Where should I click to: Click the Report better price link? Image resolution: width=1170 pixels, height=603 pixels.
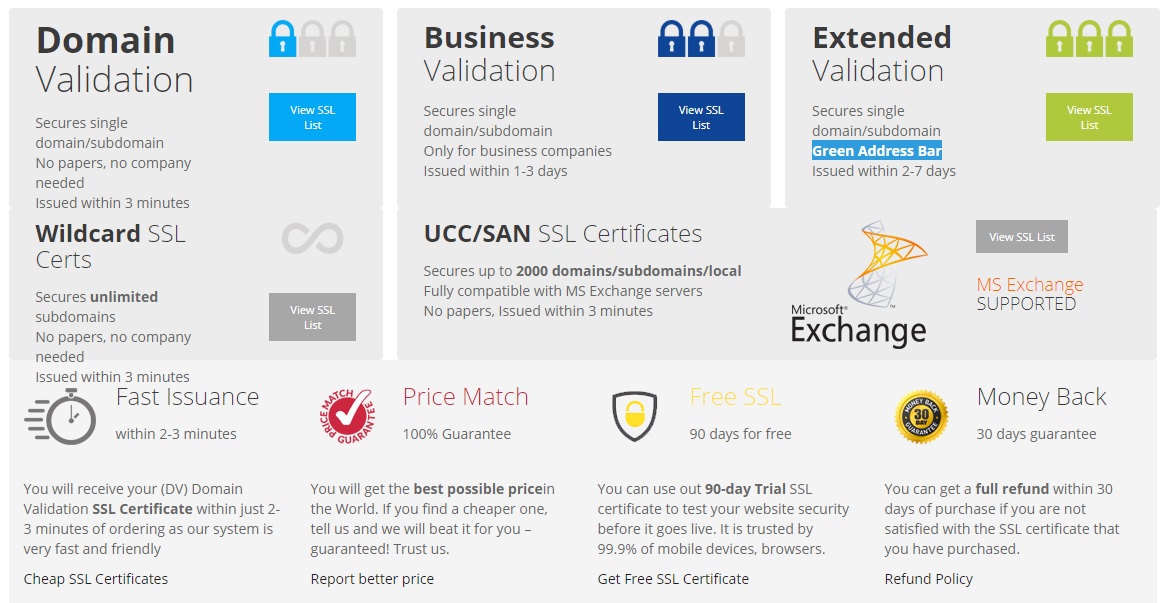point(372,578)
